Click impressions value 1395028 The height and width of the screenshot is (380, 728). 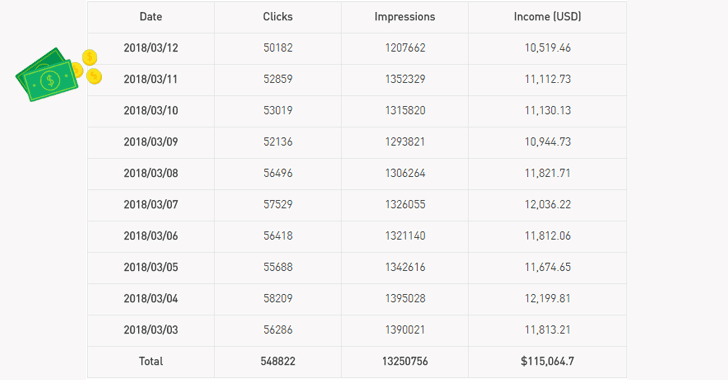[405, 298]
